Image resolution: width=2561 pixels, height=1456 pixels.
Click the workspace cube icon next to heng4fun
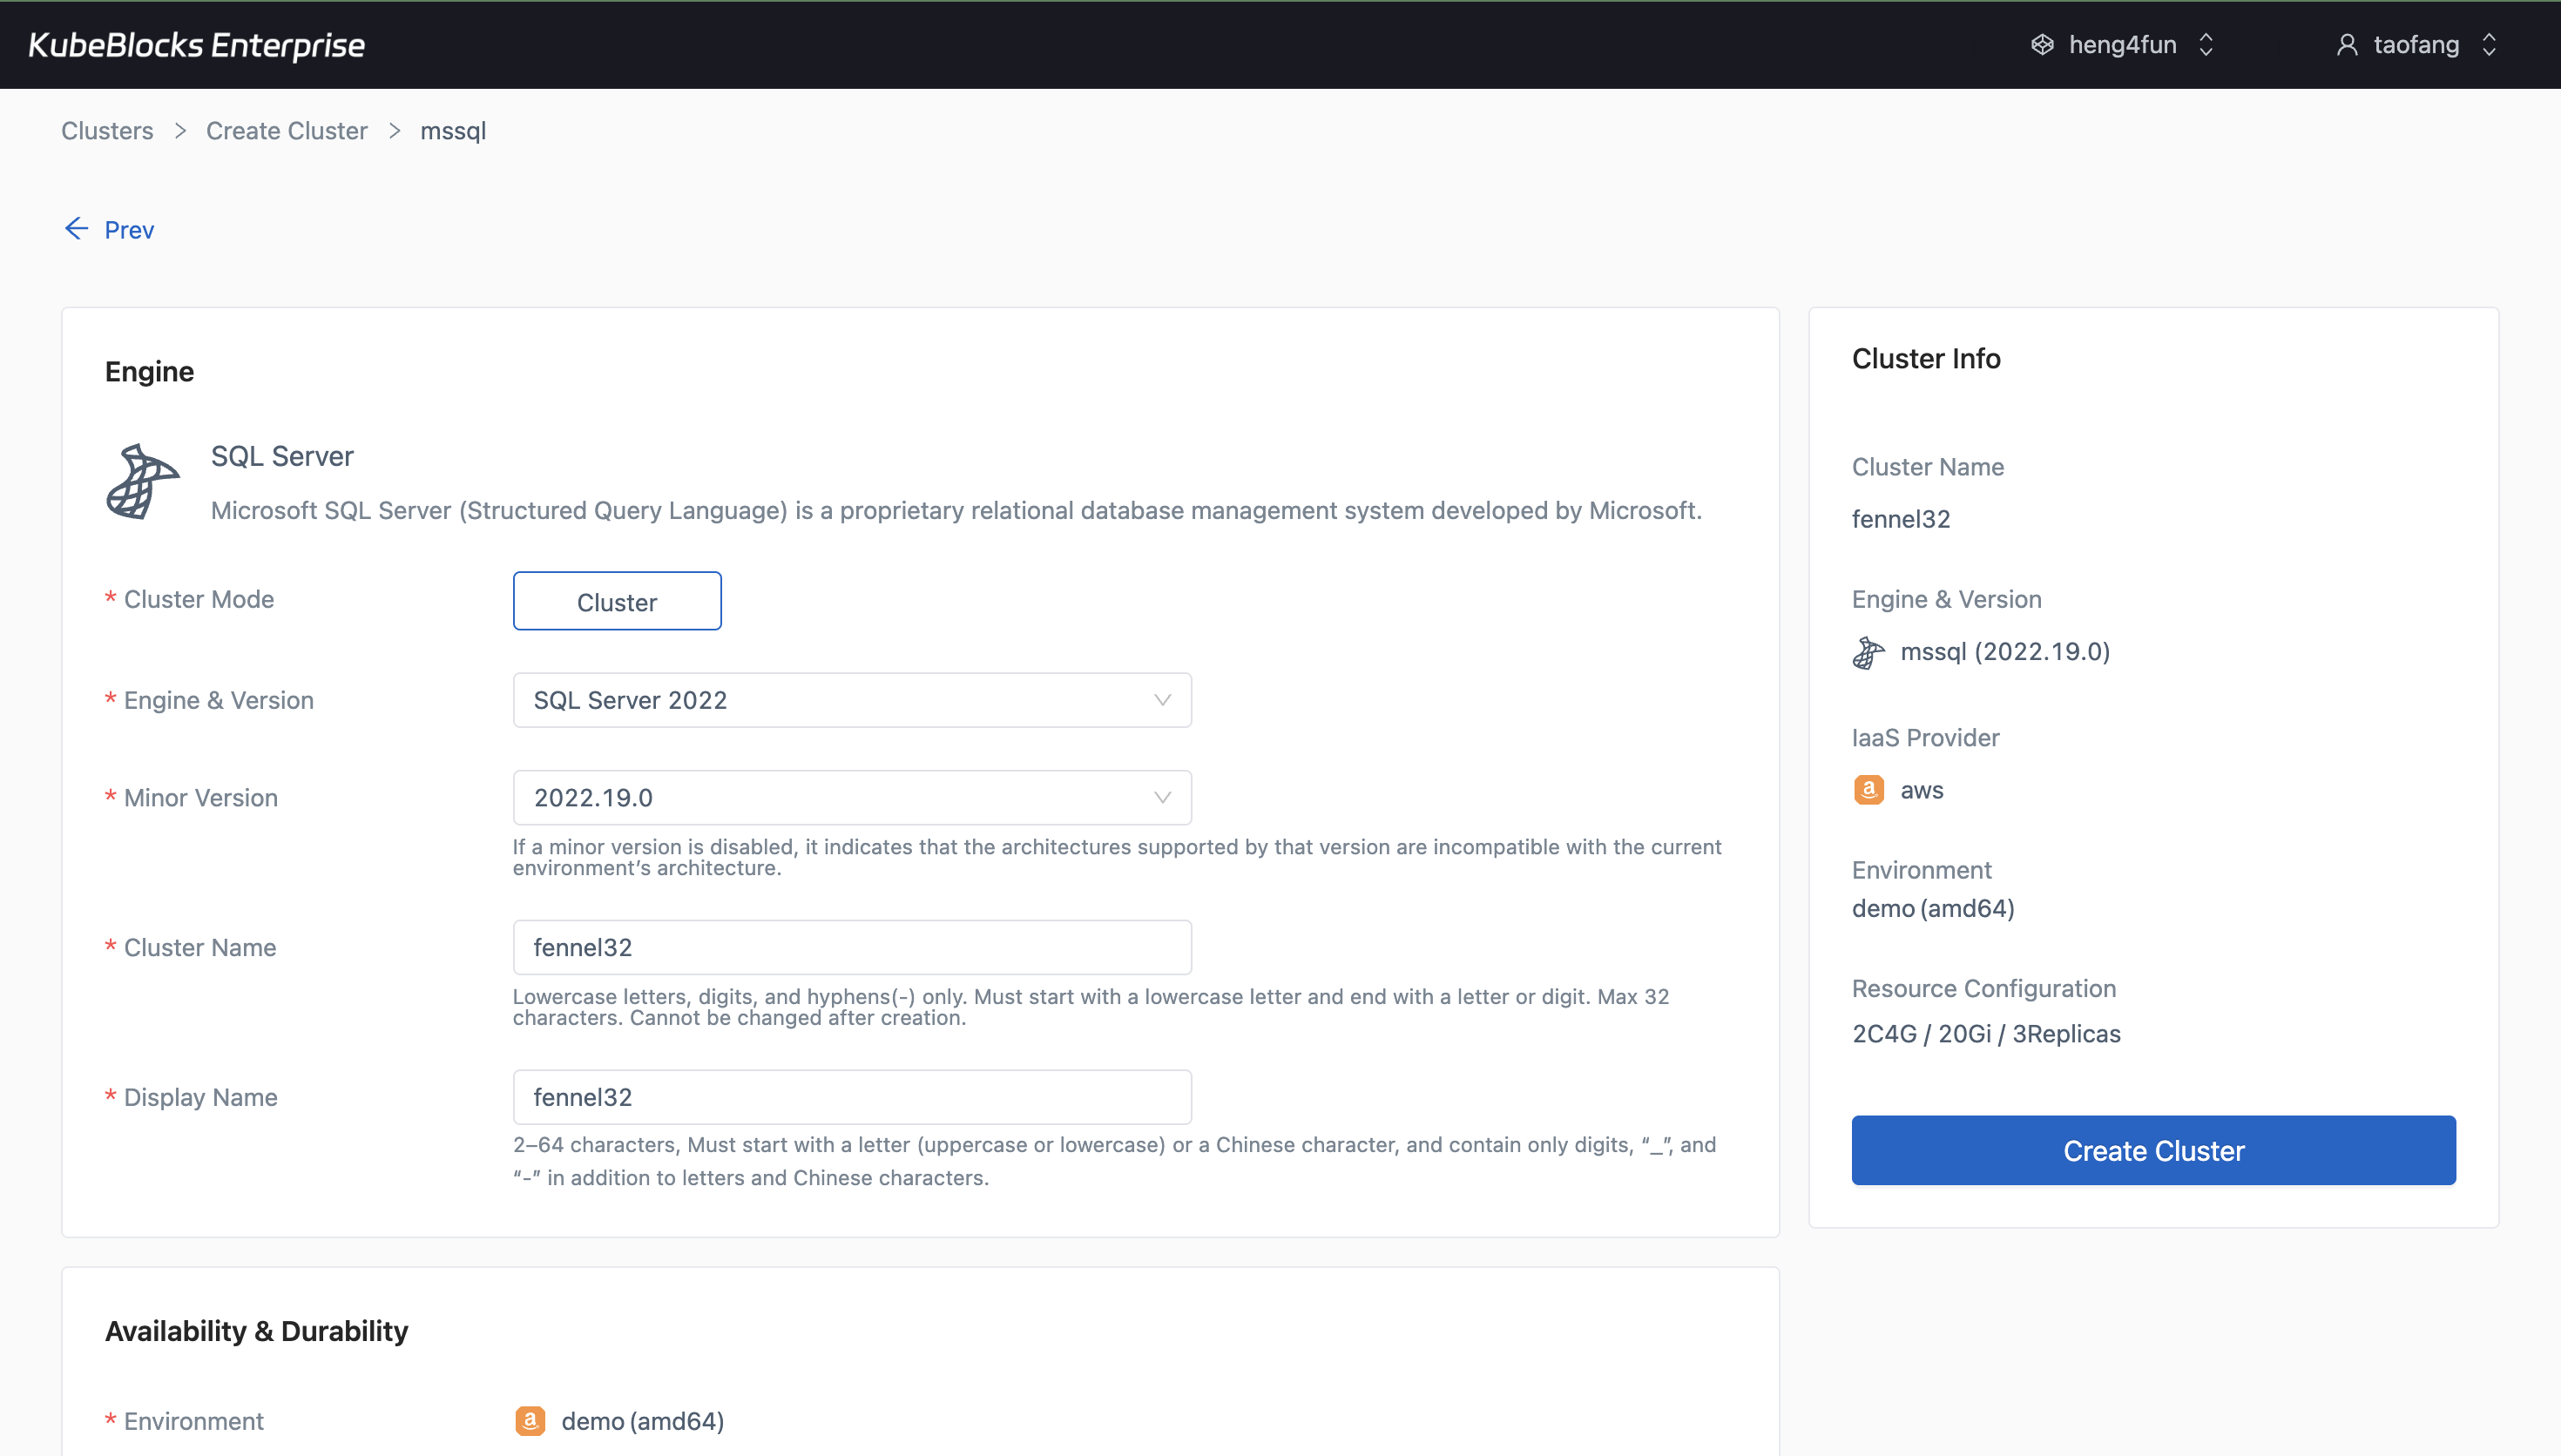pos(2042,44)
